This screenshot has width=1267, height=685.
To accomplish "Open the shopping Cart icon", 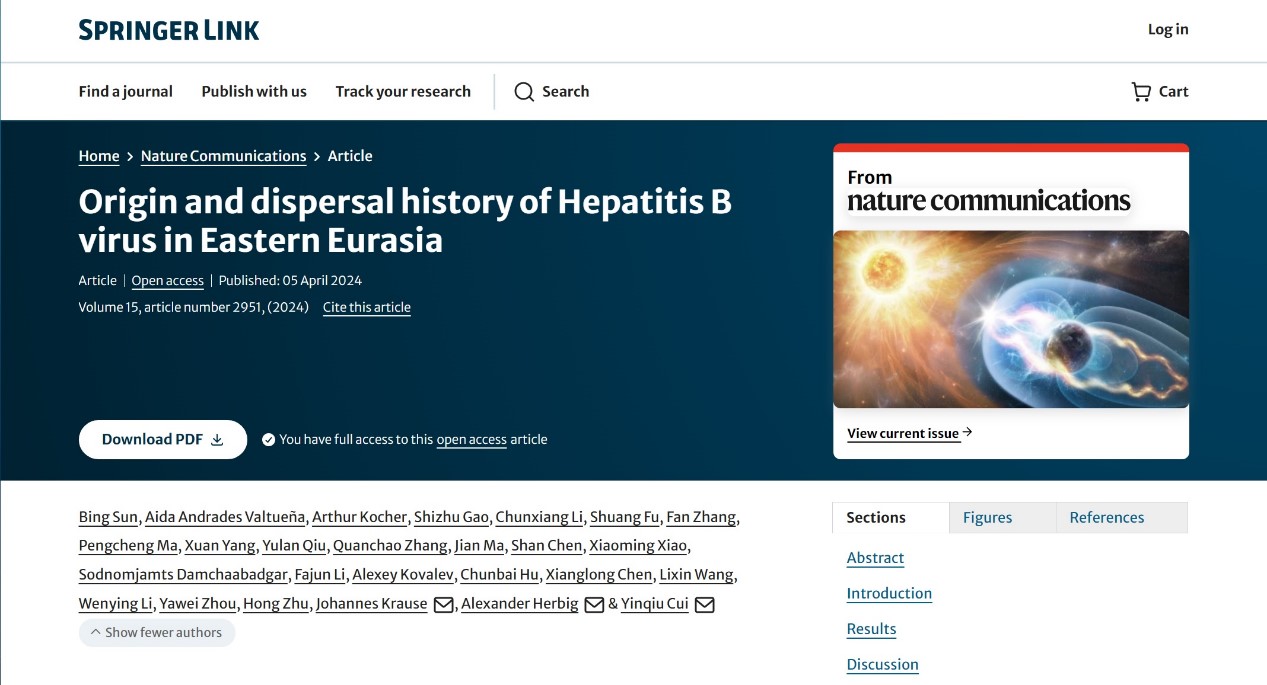I will coord(1141,92).
